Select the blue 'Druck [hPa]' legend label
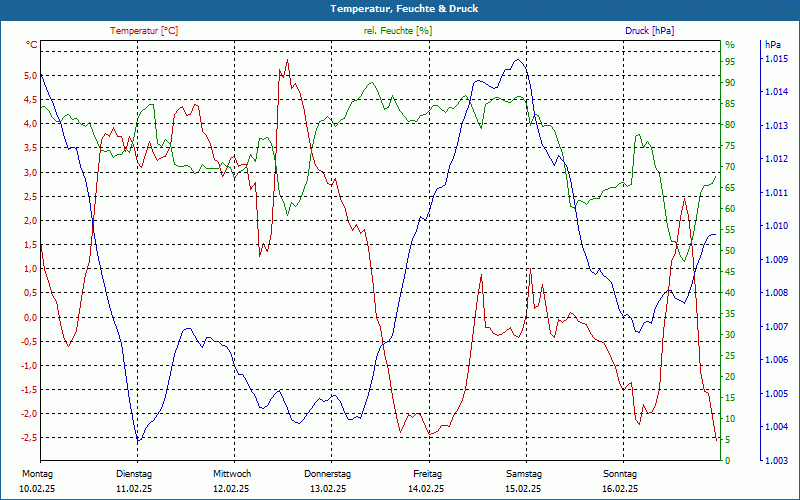The width and height of the screenshot is (800, 500). click(649, 31)
